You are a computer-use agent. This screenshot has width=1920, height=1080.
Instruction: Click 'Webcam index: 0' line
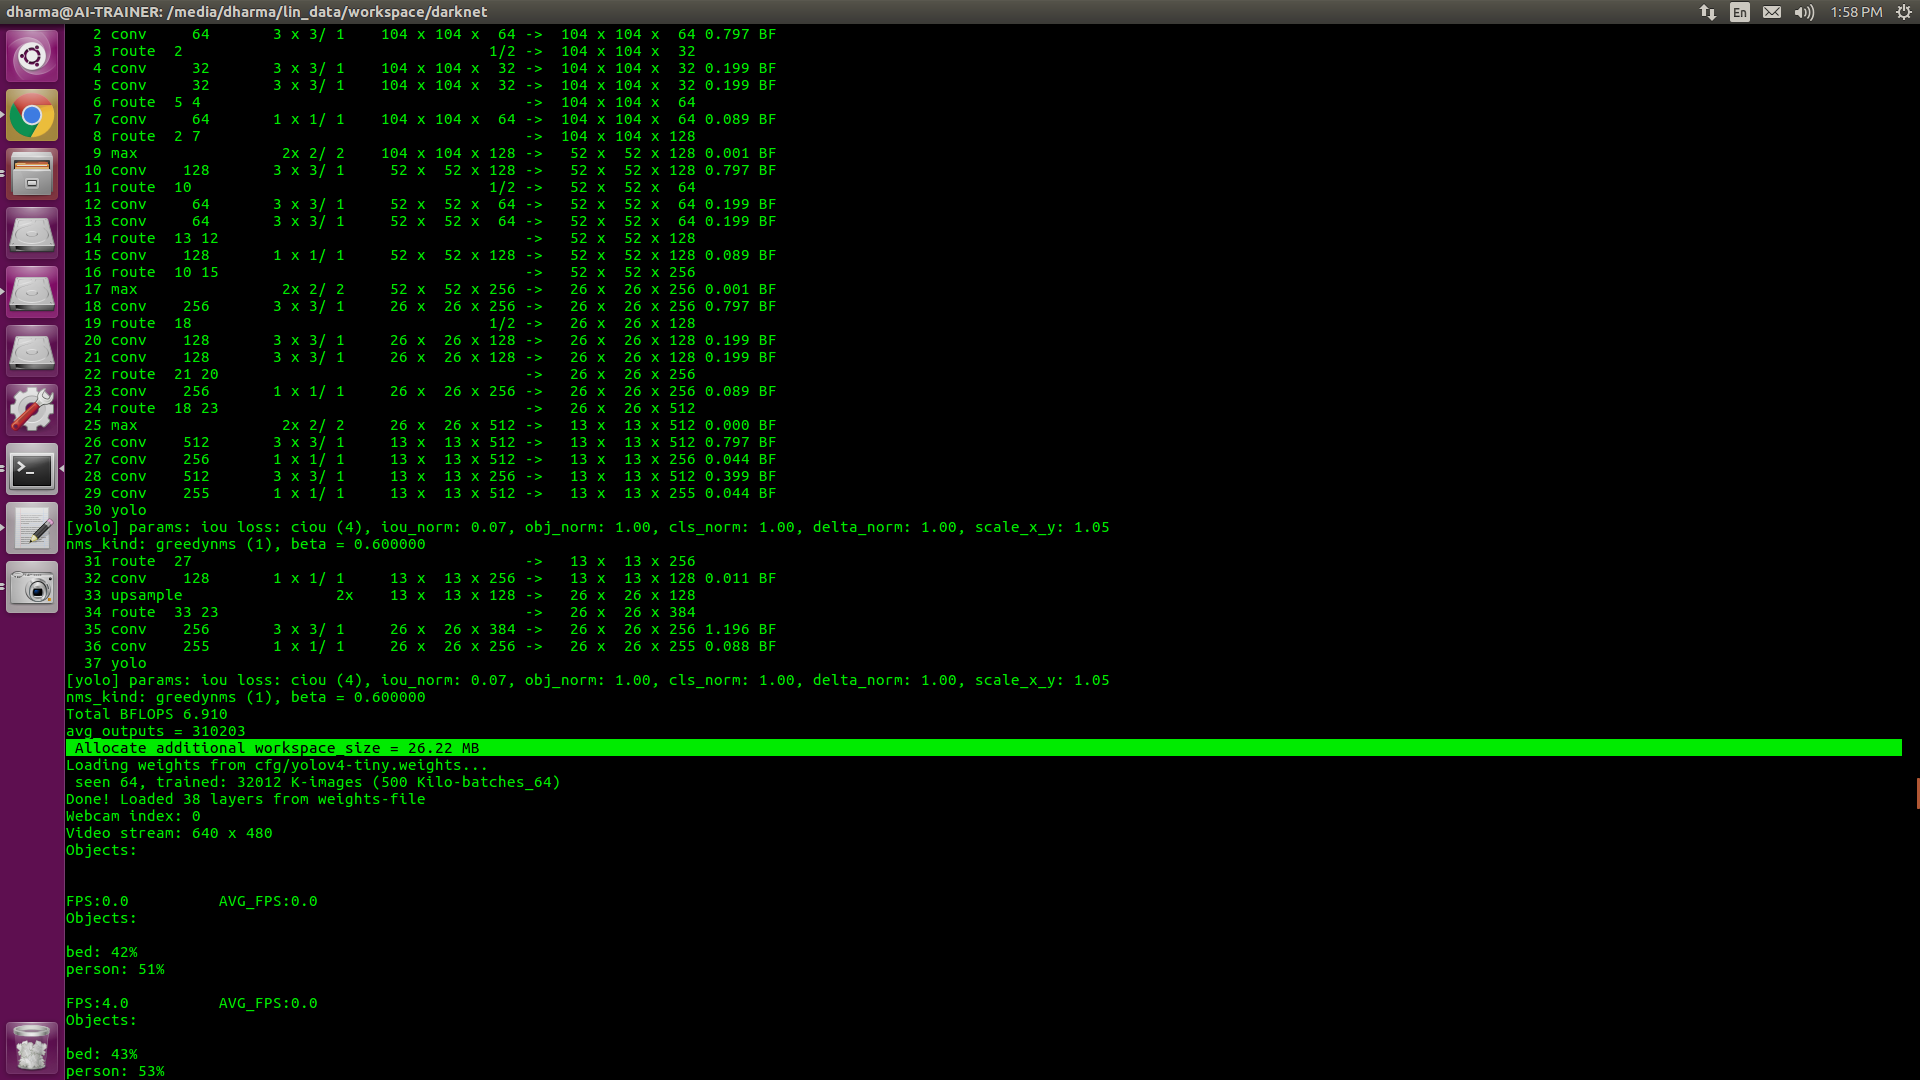[133, 816]
